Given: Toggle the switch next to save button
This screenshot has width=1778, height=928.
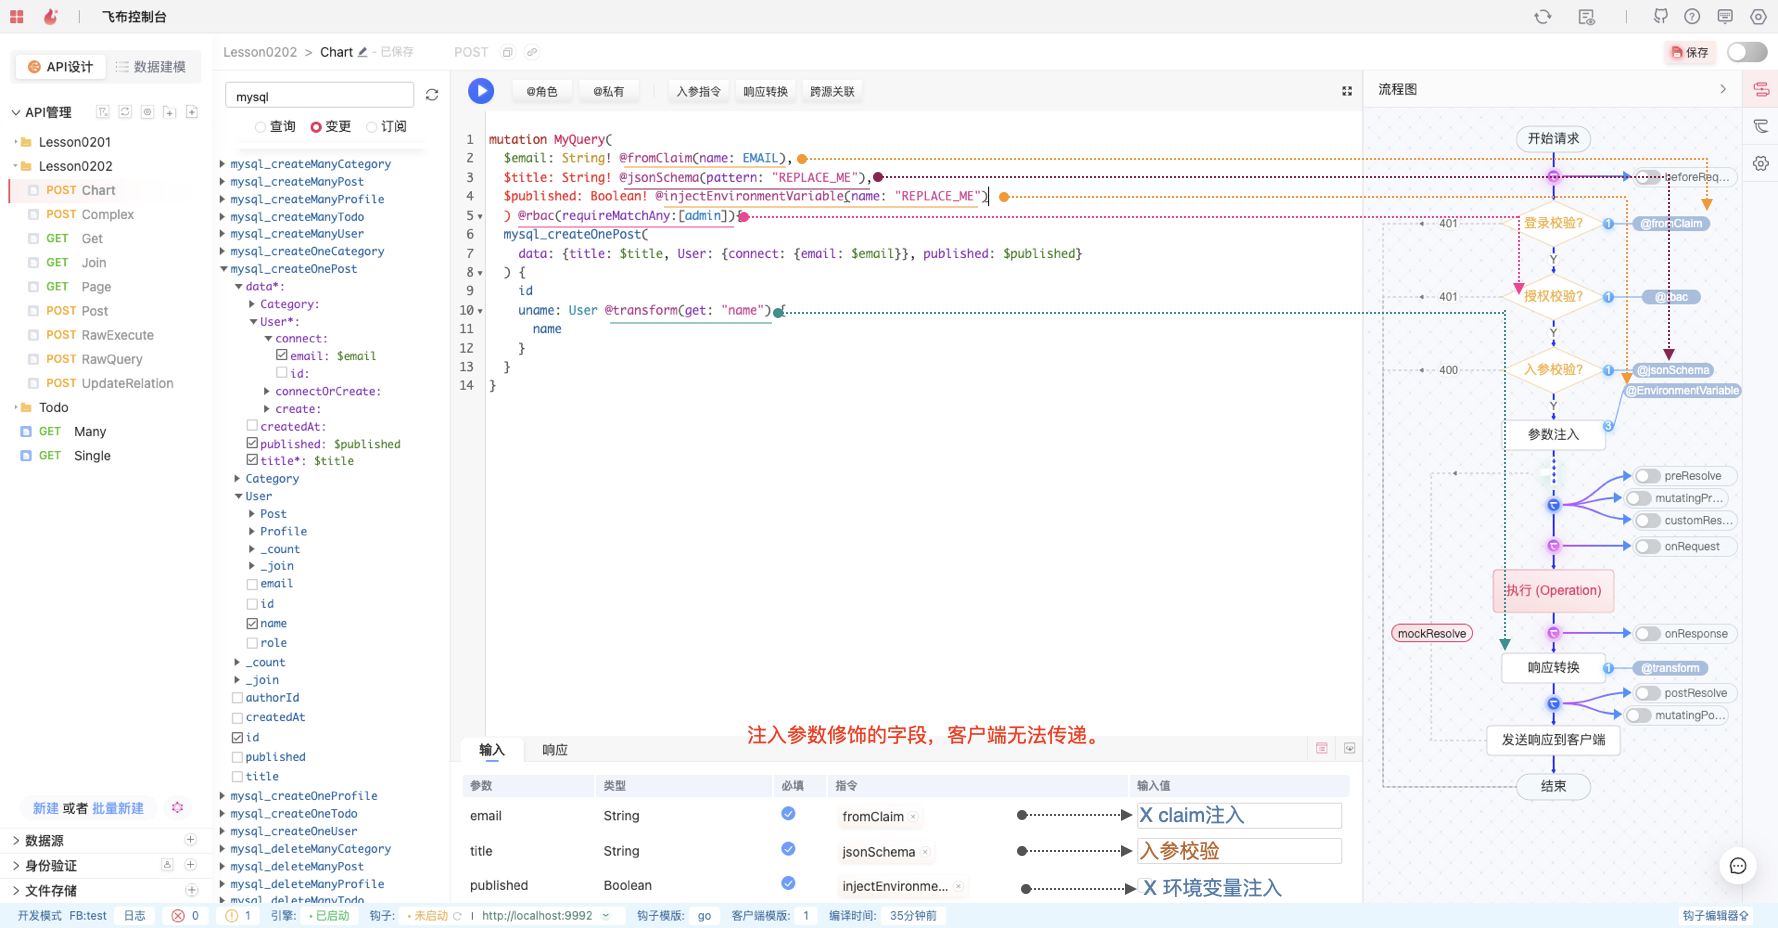Looking at the screenshot, I should (x=1747, y=52).
